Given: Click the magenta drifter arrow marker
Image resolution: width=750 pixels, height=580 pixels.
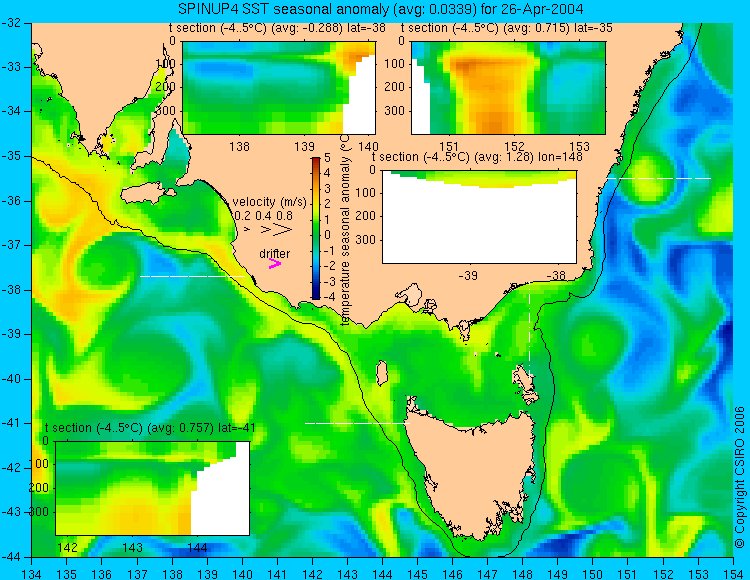Looking at the screenshot, I should (275, 263).
